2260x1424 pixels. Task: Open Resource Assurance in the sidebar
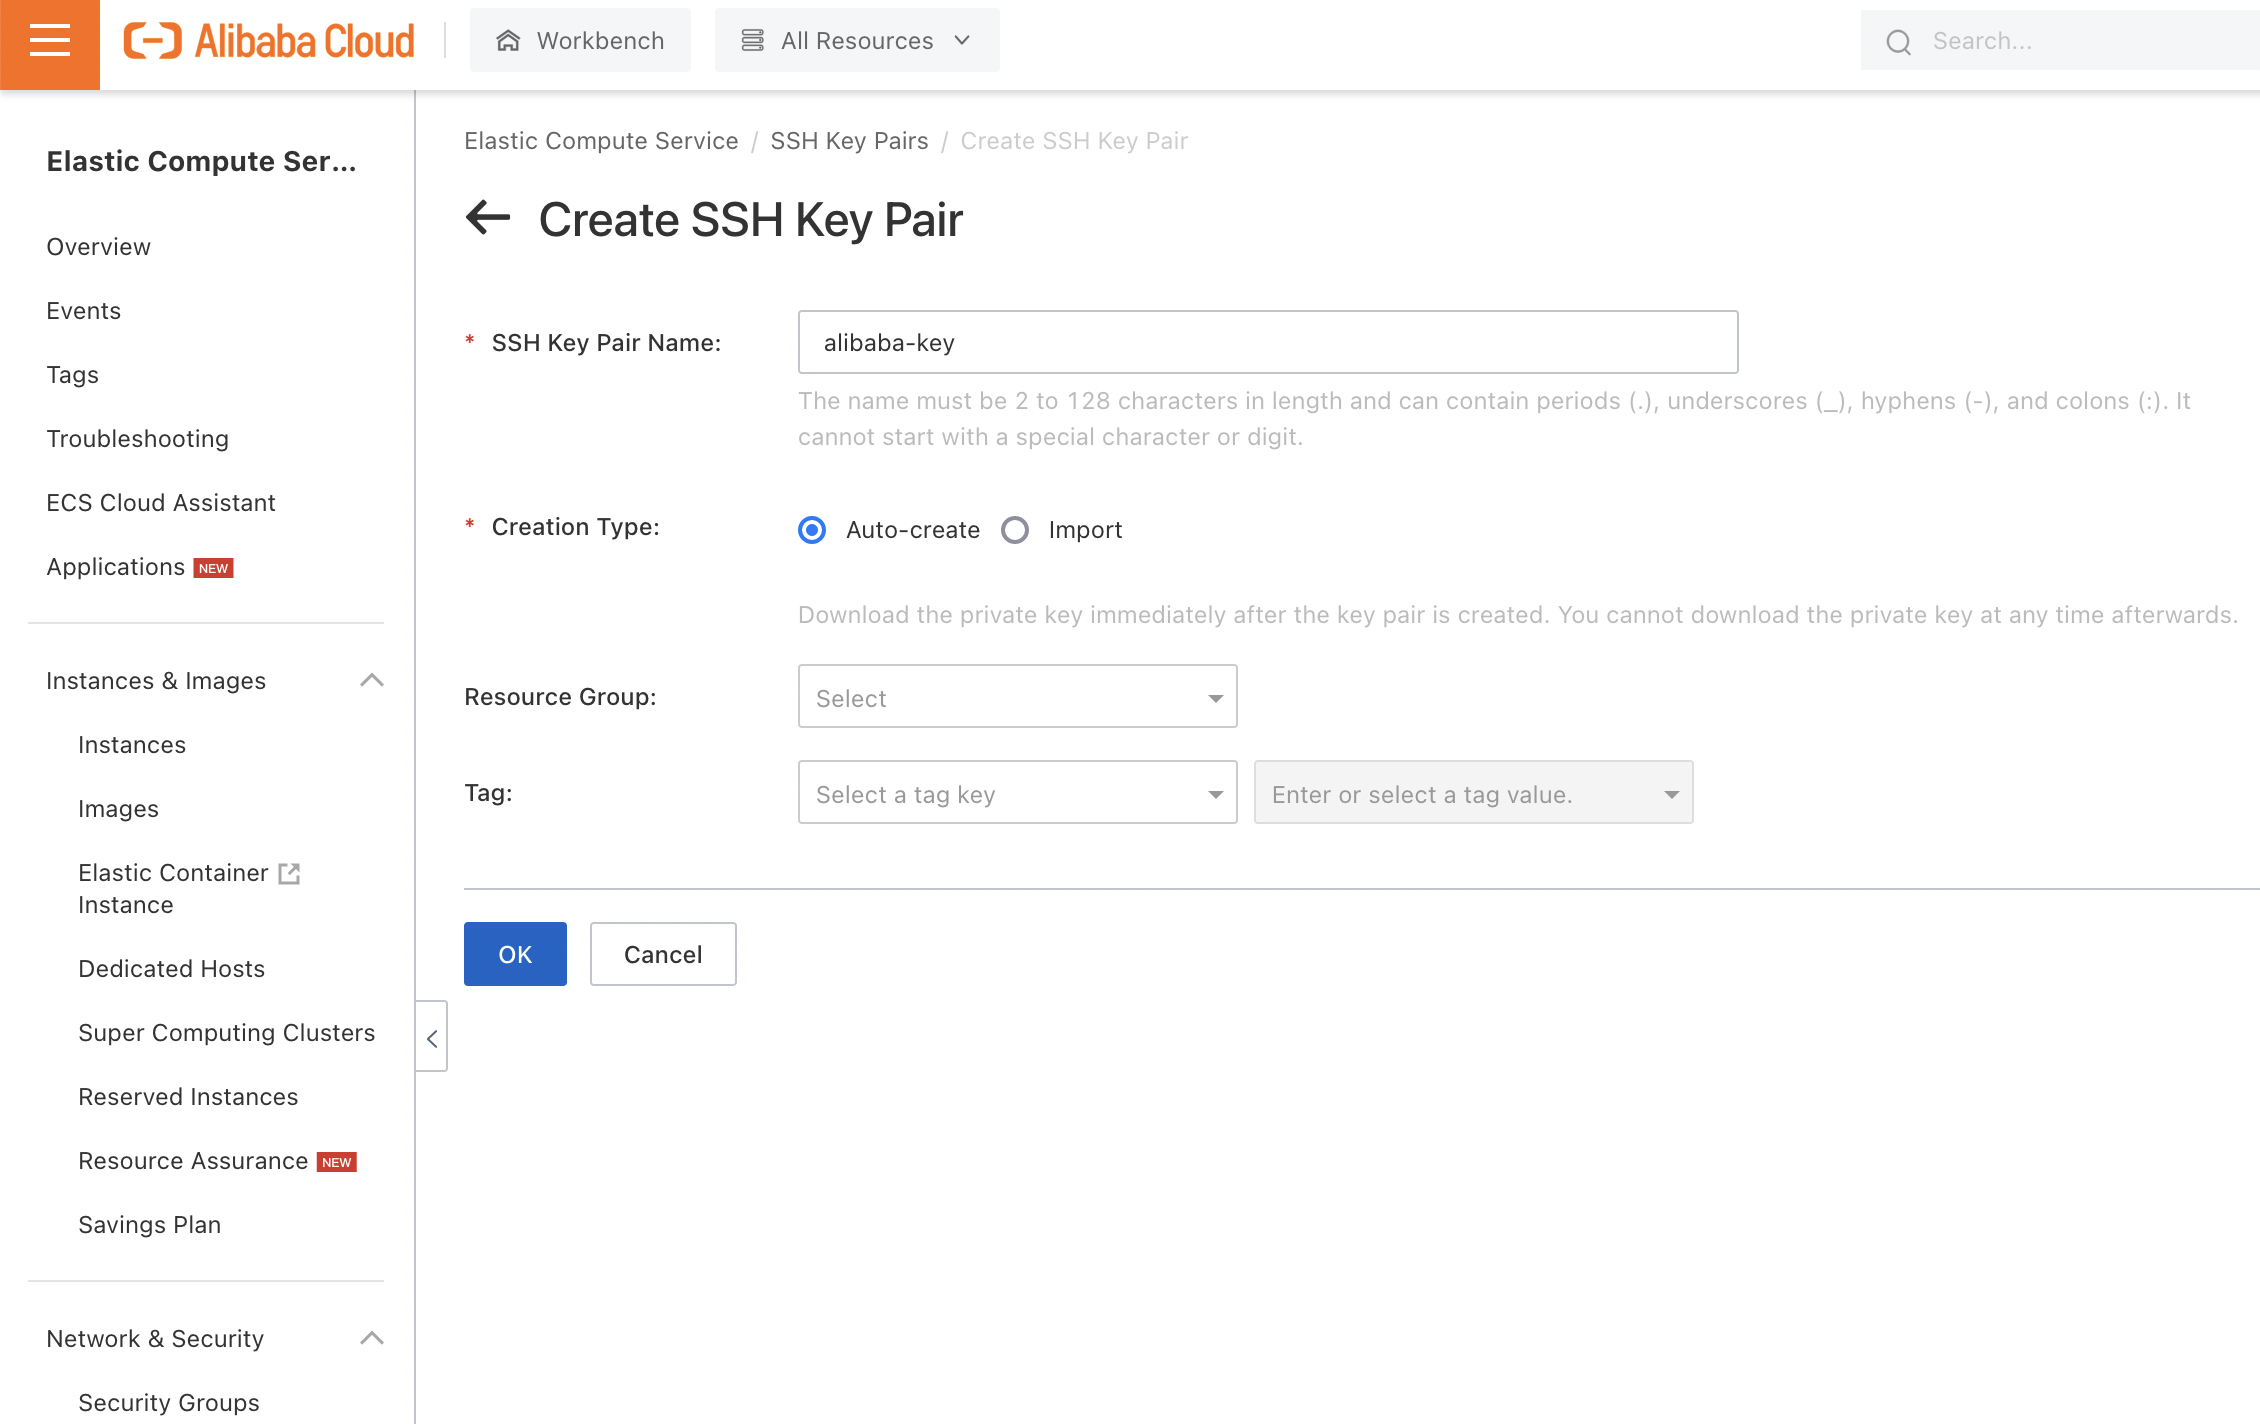click(x=193, y=1161)
